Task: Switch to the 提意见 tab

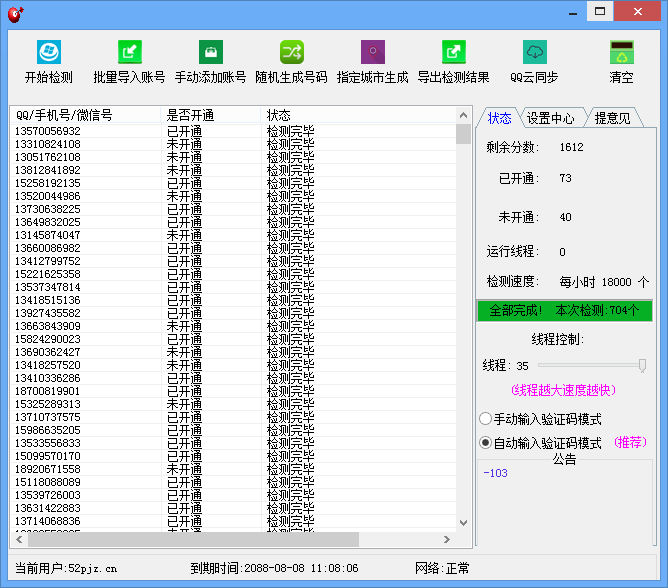Action: [612, 118]
